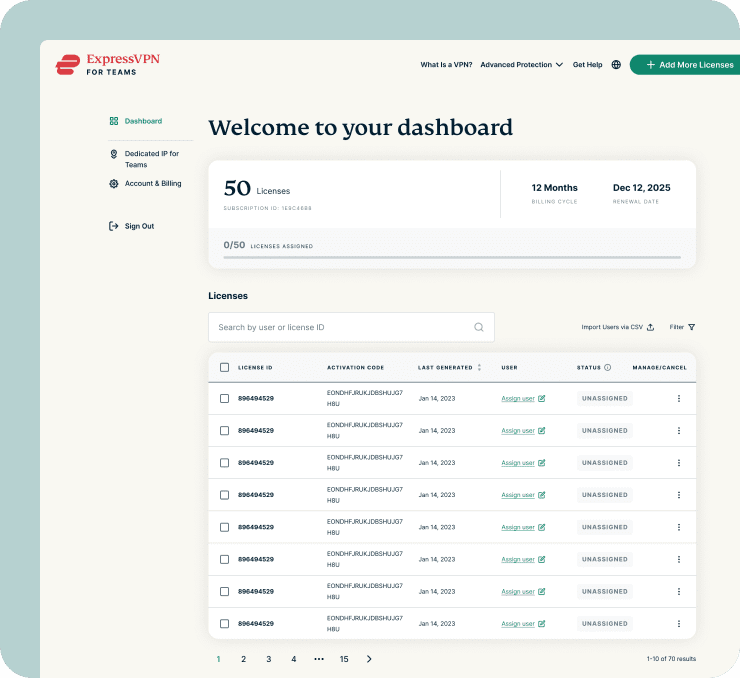
Task: Open the three-dot manage menu in fourth row
Action: click(679, 495)
